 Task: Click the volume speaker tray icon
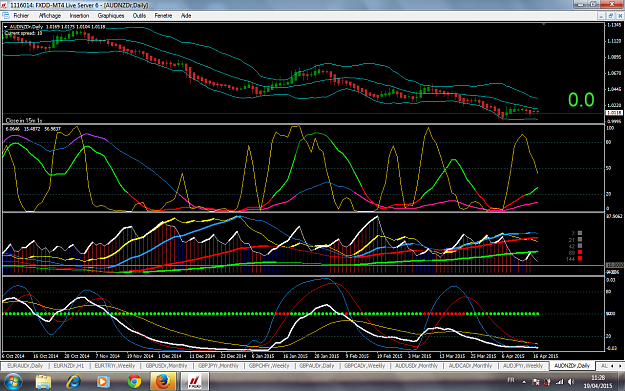coord(571,382)
